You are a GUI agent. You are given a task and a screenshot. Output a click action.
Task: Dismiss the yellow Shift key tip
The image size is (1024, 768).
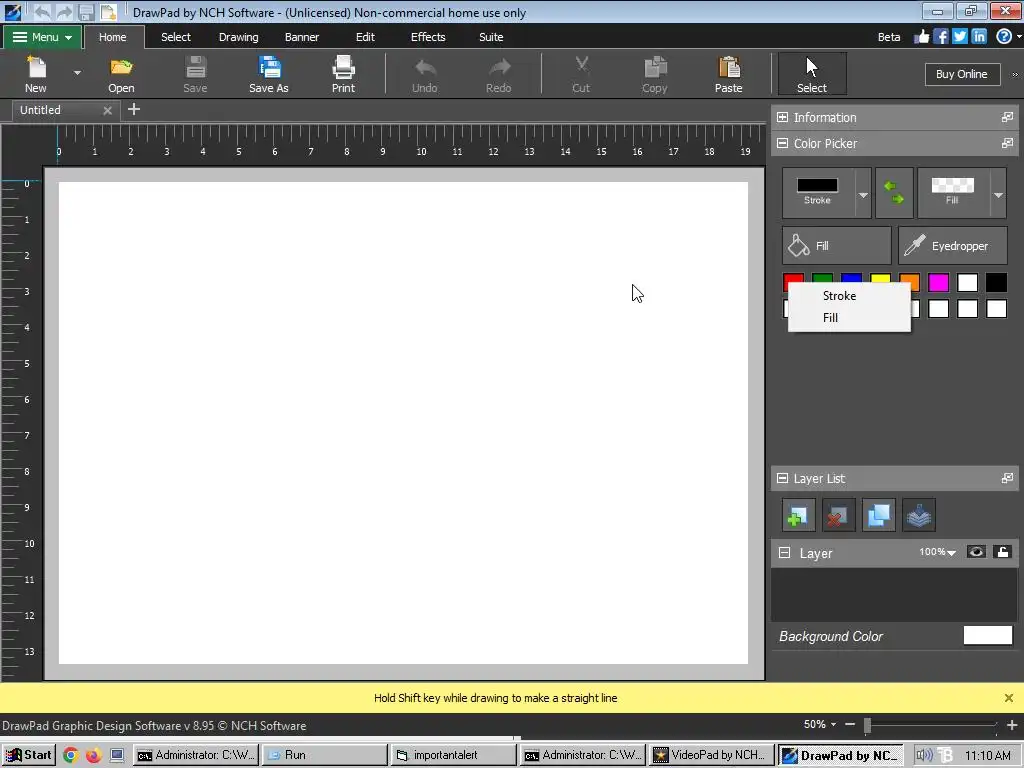pos(1008,698)
